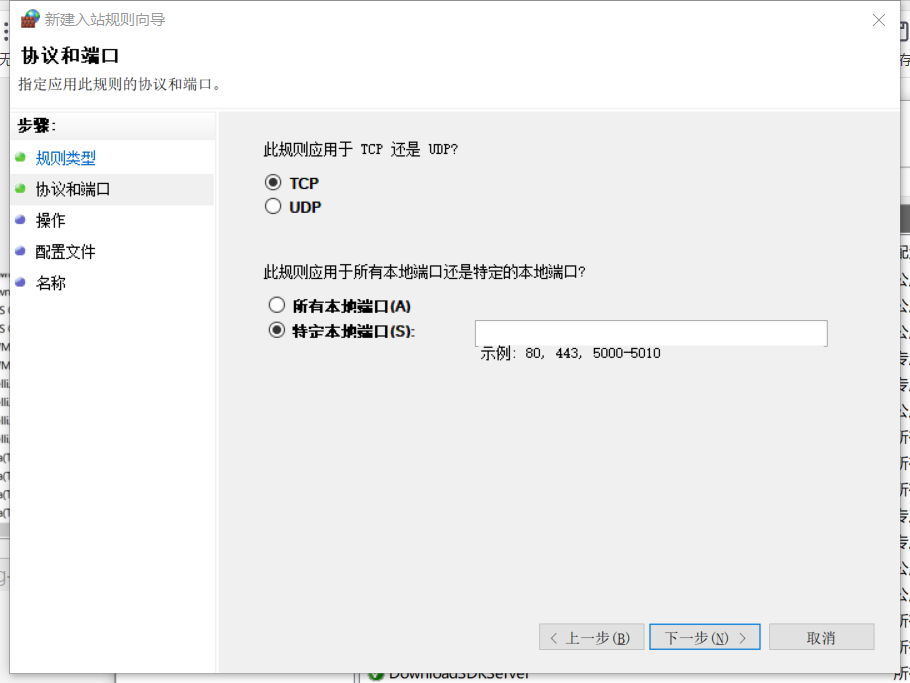Focus the specific local port text field
This screenshot has height=683, width=910.
click(x=650, y=333)
